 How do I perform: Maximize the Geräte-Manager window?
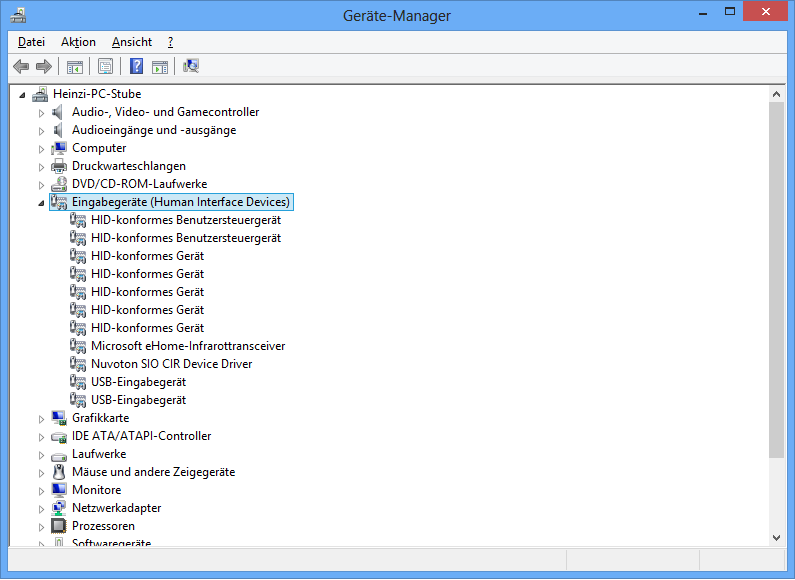[x=730, y=12]
